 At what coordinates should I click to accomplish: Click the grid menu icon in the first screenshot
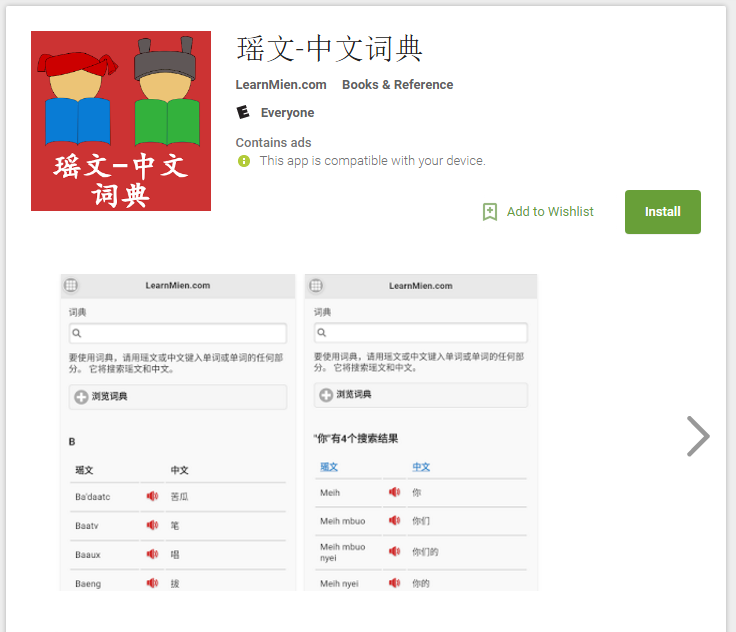[71, 285]
